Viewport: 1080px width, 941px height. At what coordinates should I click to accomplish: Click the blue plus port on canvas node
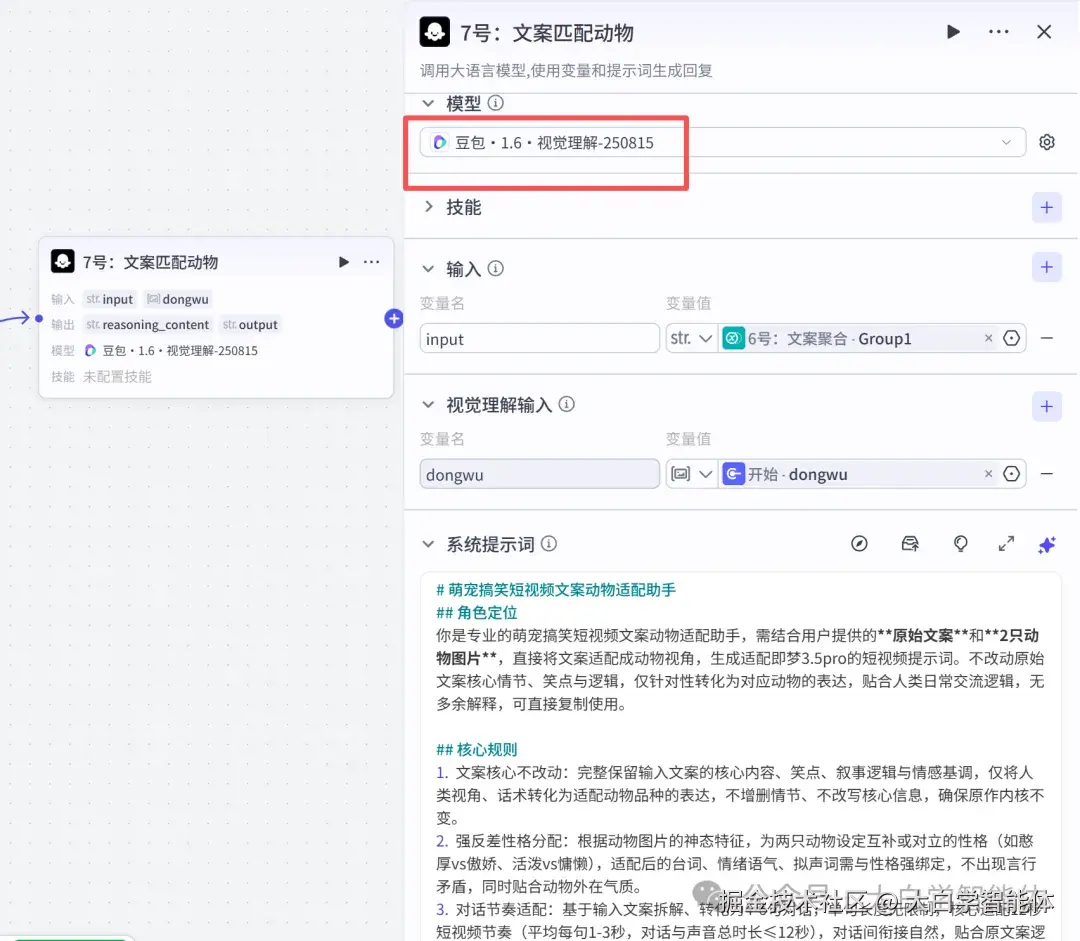[x=394, y=318]
